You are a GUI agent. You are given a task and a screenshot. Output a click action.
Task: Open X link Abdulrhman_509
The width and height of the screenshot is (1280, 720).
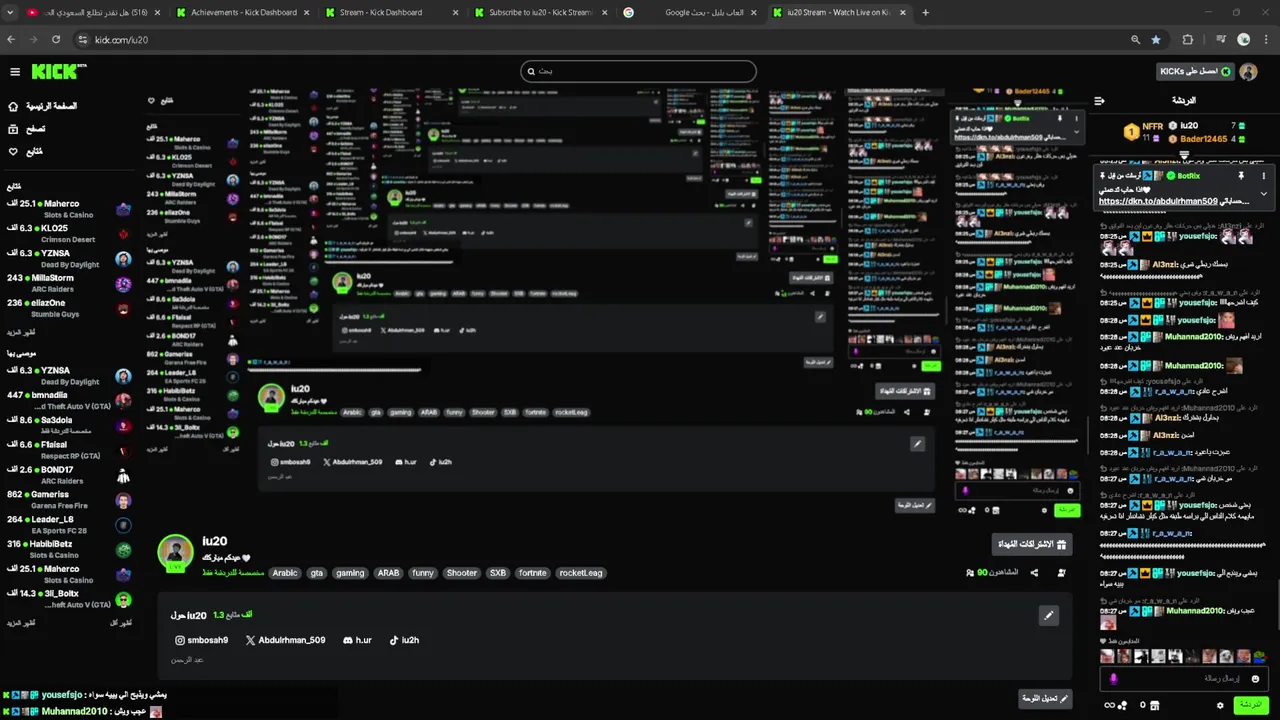coord(285,640)
